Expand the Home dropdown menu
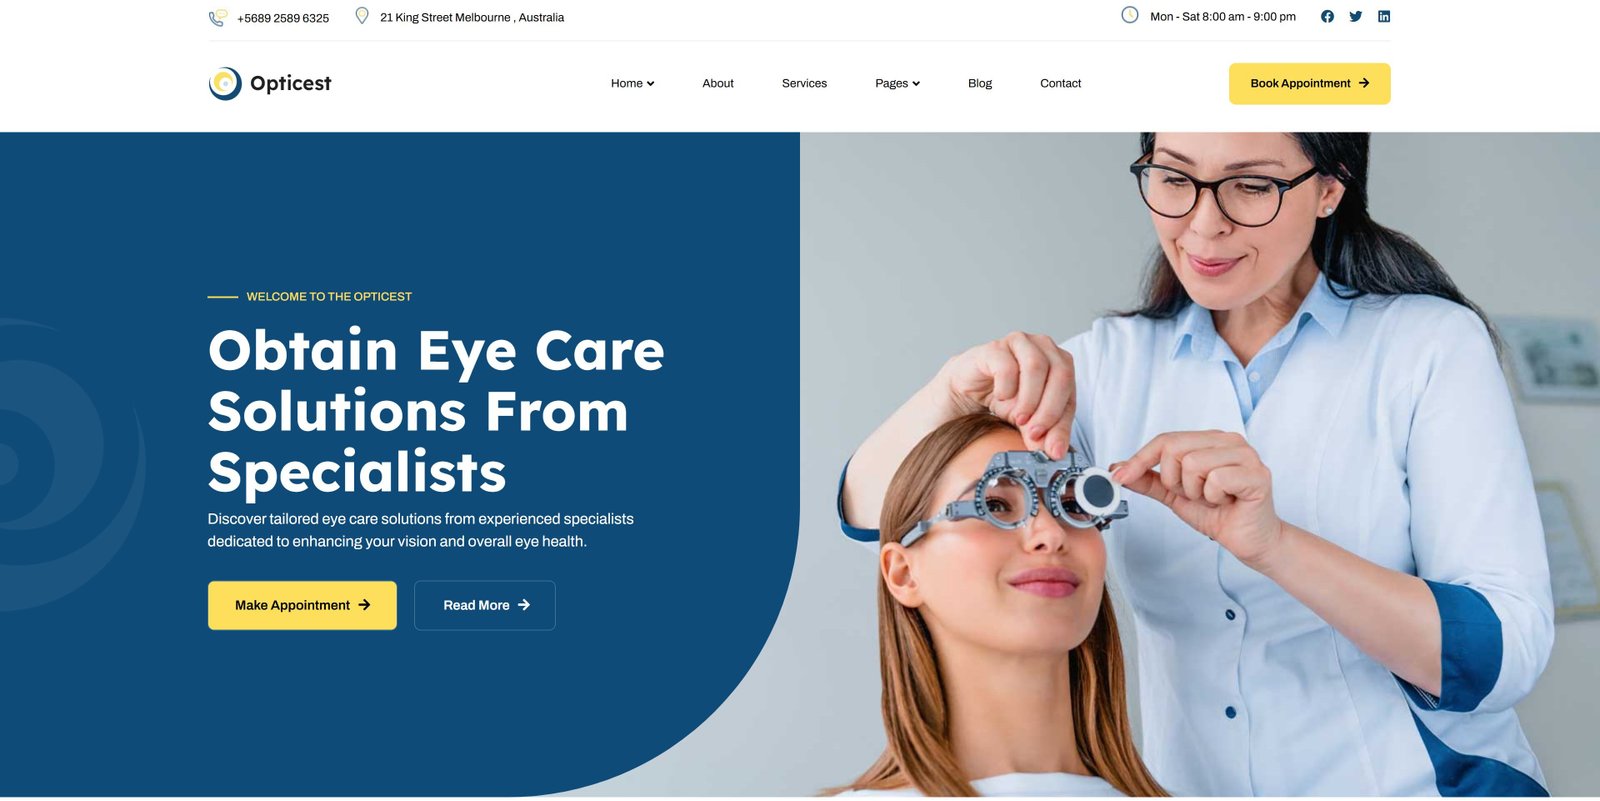This screenshot has width=1600, height=801. (632, 83)
